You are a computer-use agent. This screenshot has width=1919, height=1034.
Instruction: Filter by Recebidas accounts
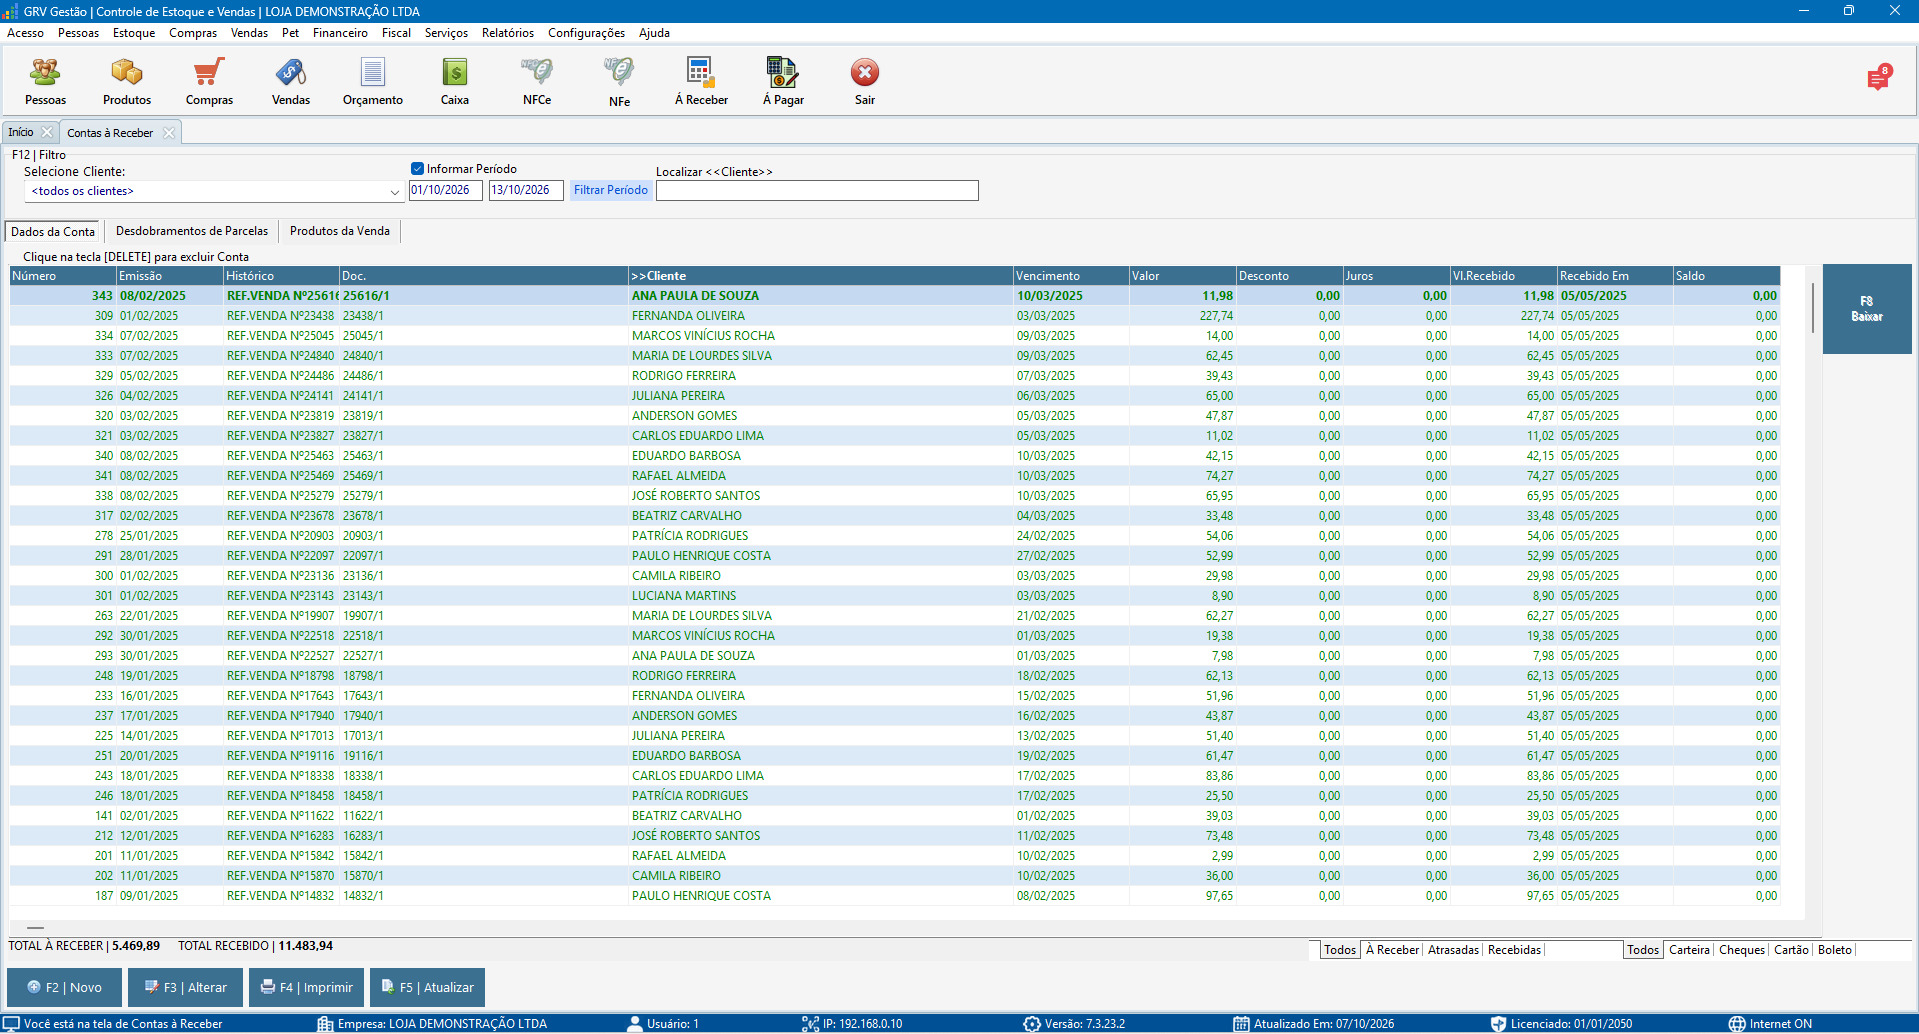tap(1514, 950)
